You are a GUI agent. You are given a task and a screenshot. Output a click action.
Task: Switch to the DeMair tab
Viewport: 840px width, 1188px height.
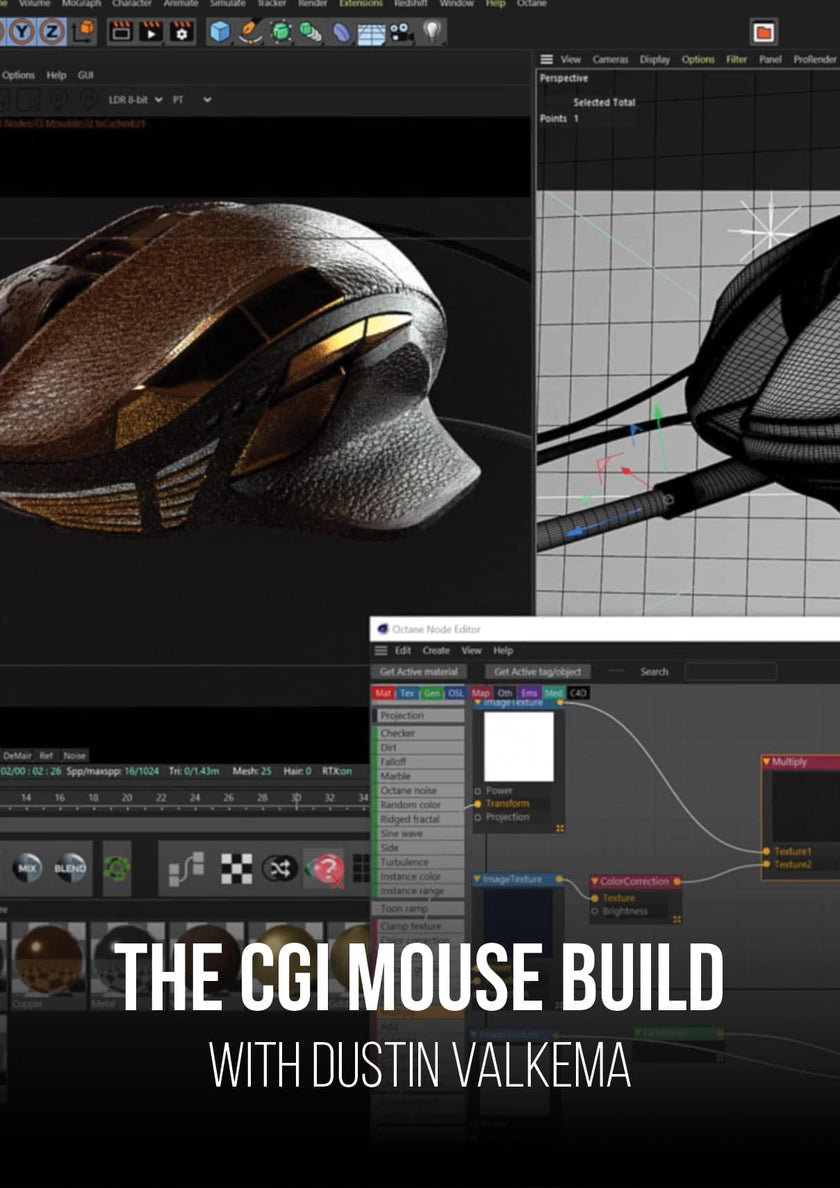pos(17,755)
